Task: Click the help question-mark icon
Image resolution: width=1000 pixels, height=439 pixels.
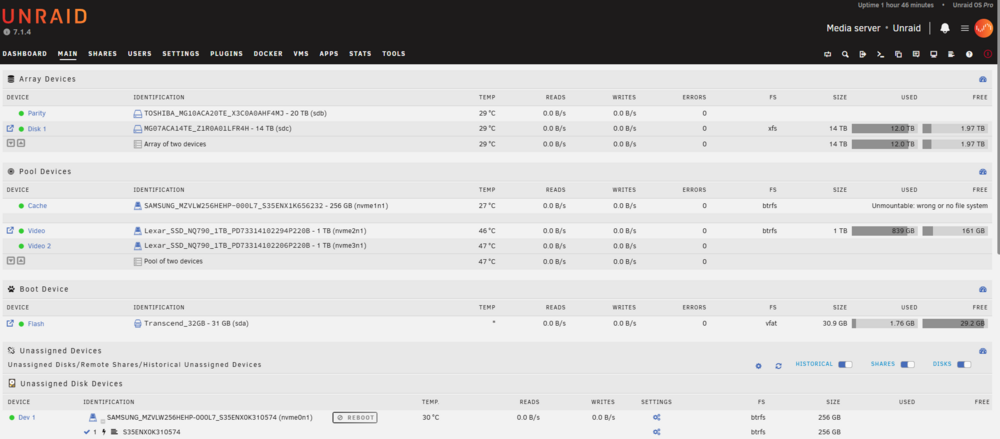Action: [x=969, y=54]
